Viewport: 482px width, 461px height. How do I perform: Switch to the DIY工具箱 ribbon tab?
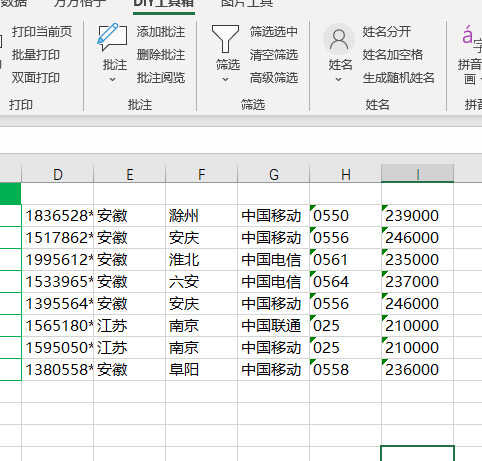pos(164,4)
